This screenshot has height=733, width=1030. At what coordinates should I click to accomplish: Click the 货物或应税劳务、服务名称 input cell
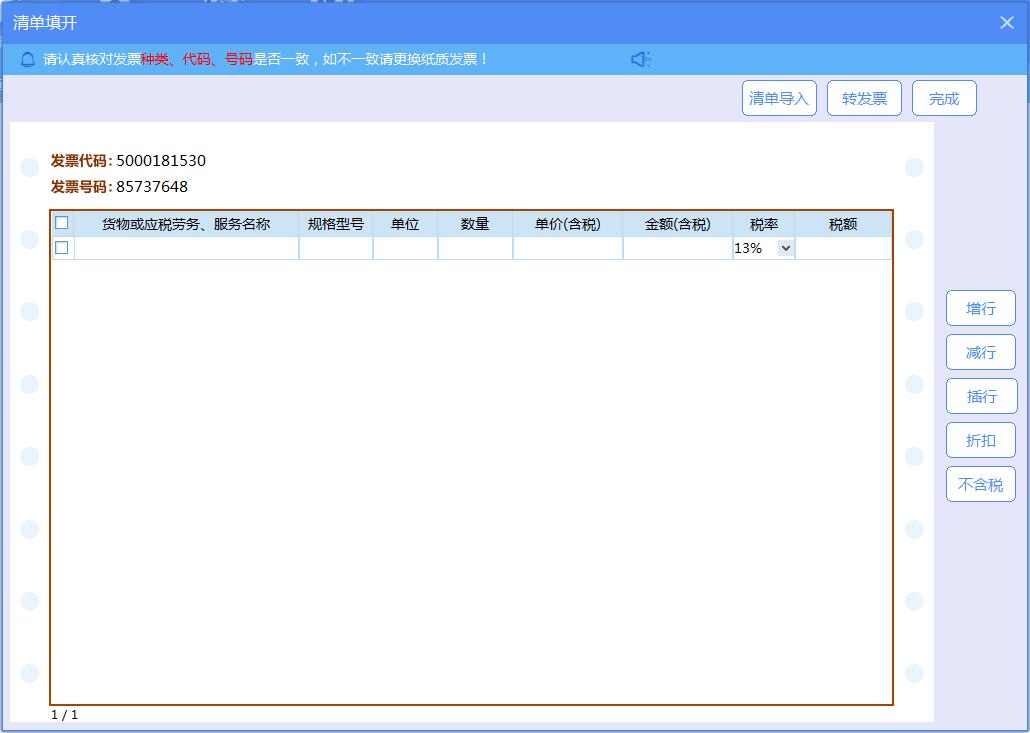(x=186, y=248)
